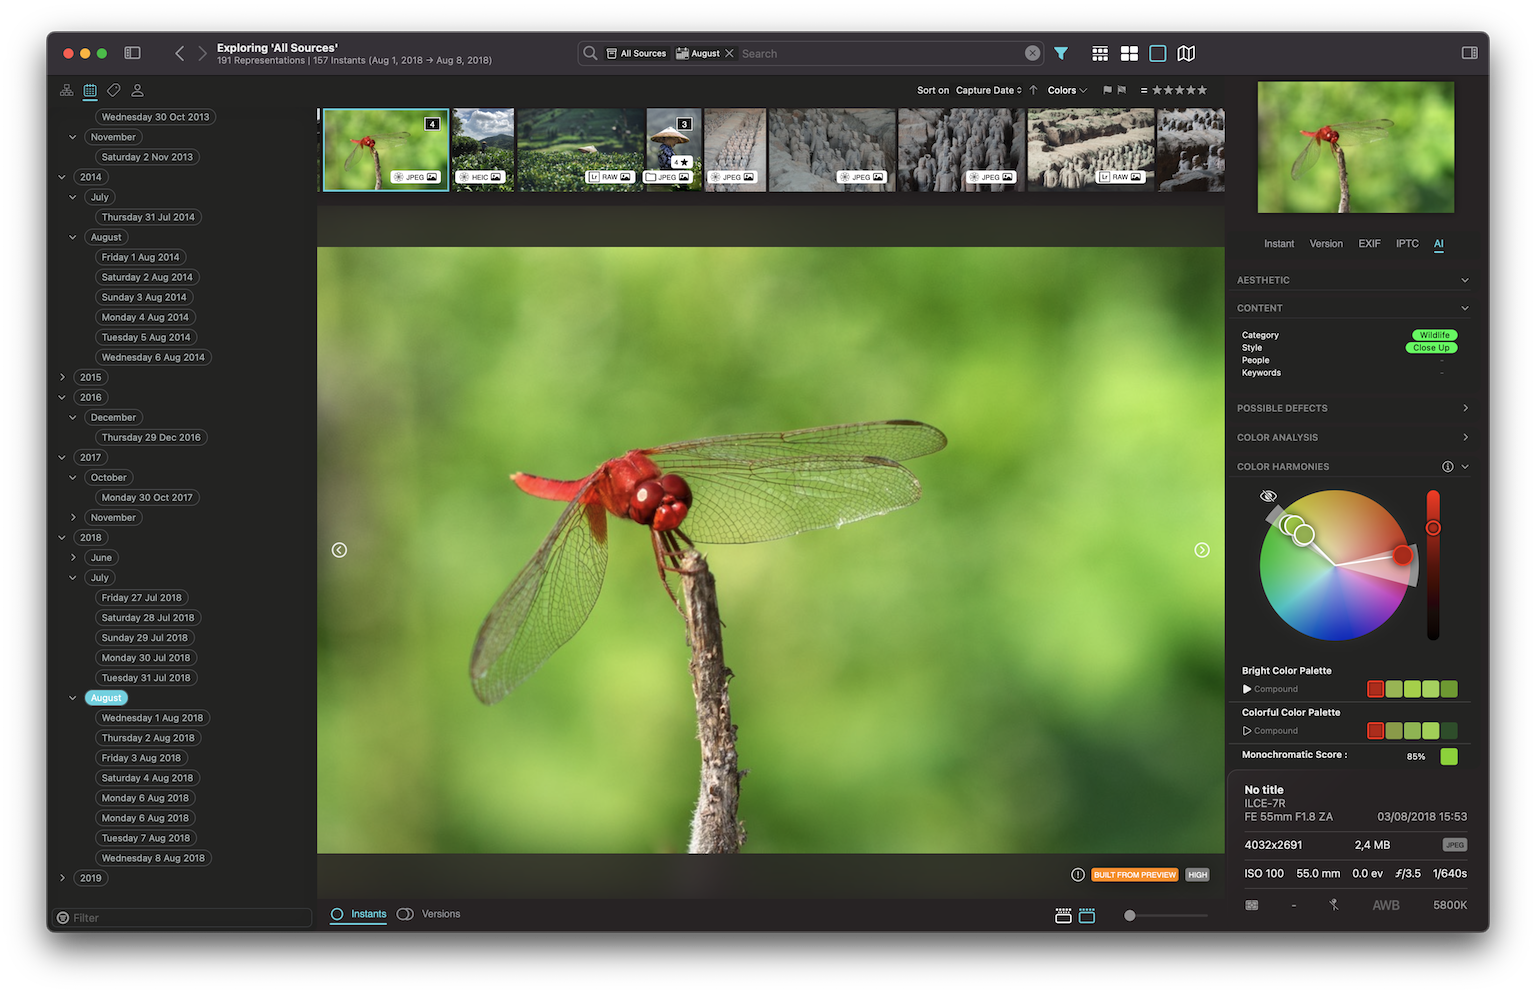The image size is (1536, 994).
Task: Select the Versions mode
Action: tap(429, 914)
